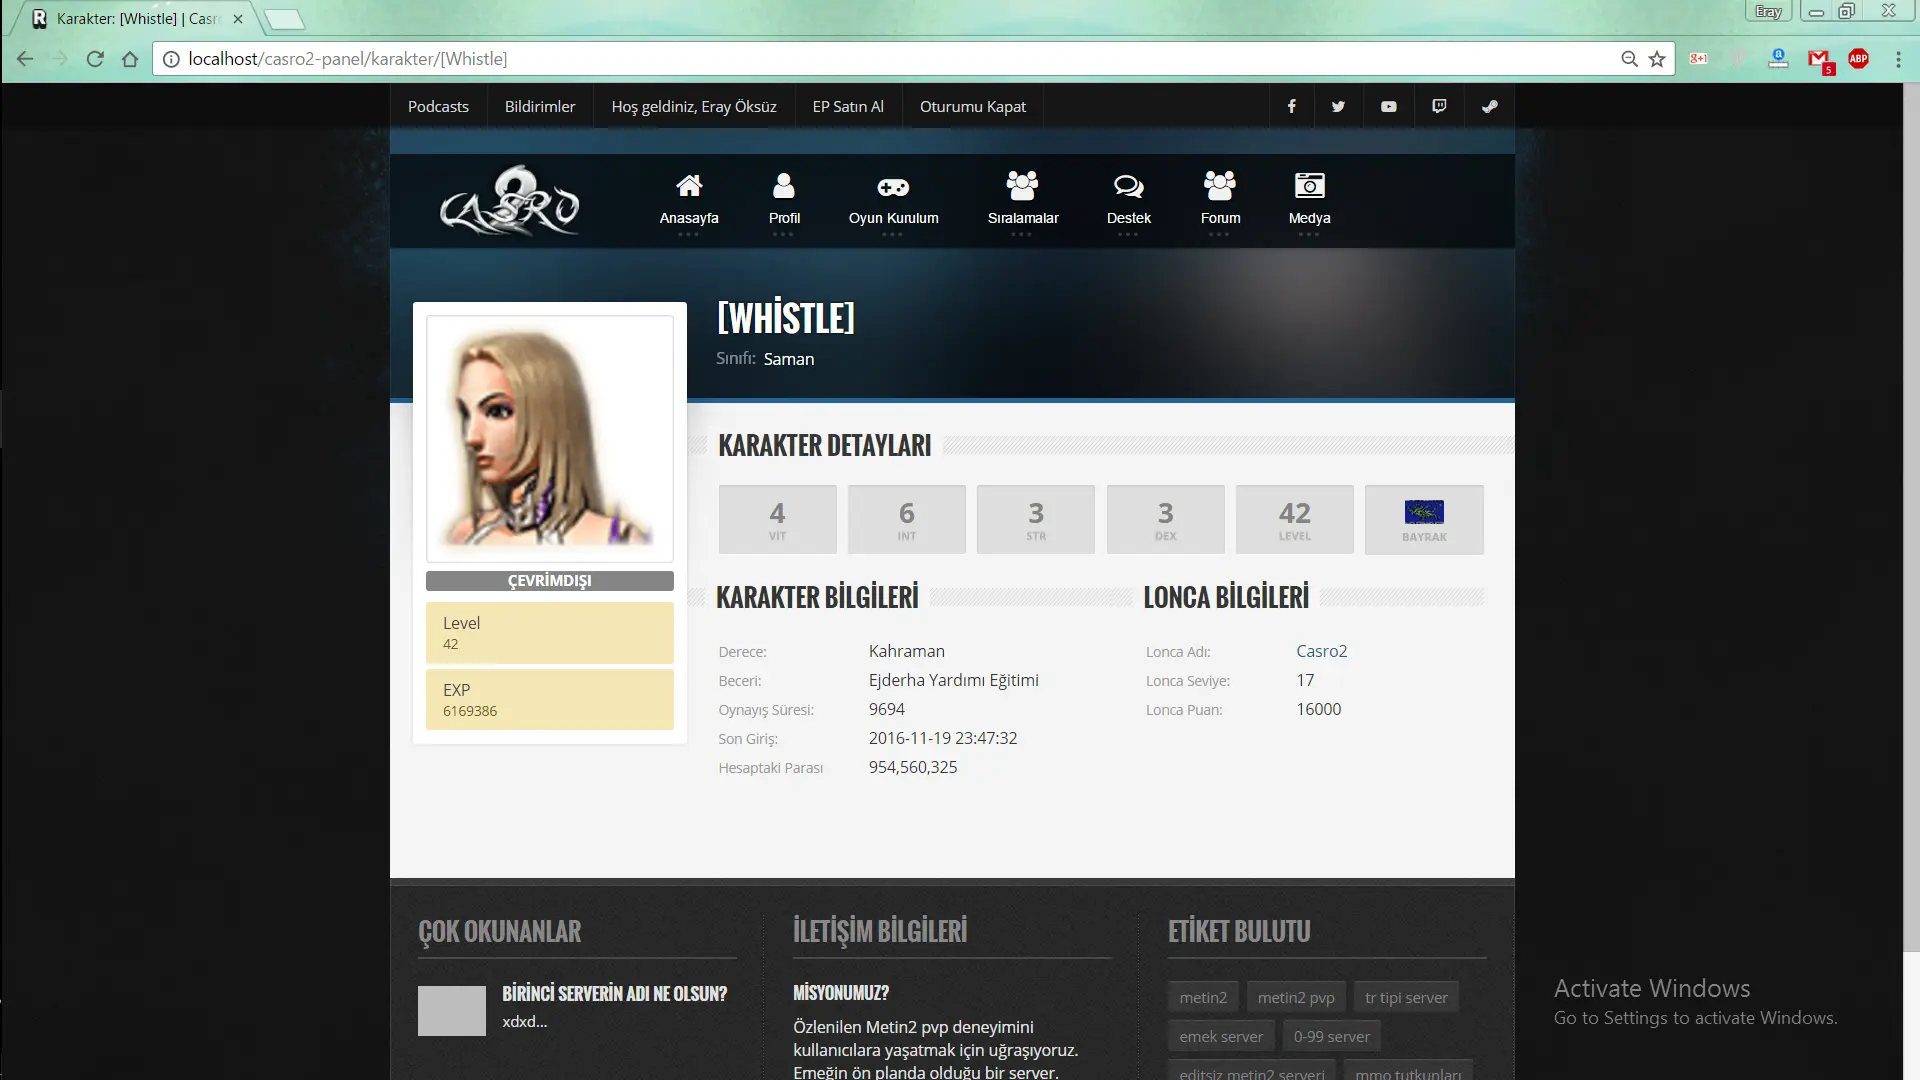Open the Twitter social link icon
The height and width of the screenshot is (1080, 1920).
pyautogui.click(x=1338, y=106)
